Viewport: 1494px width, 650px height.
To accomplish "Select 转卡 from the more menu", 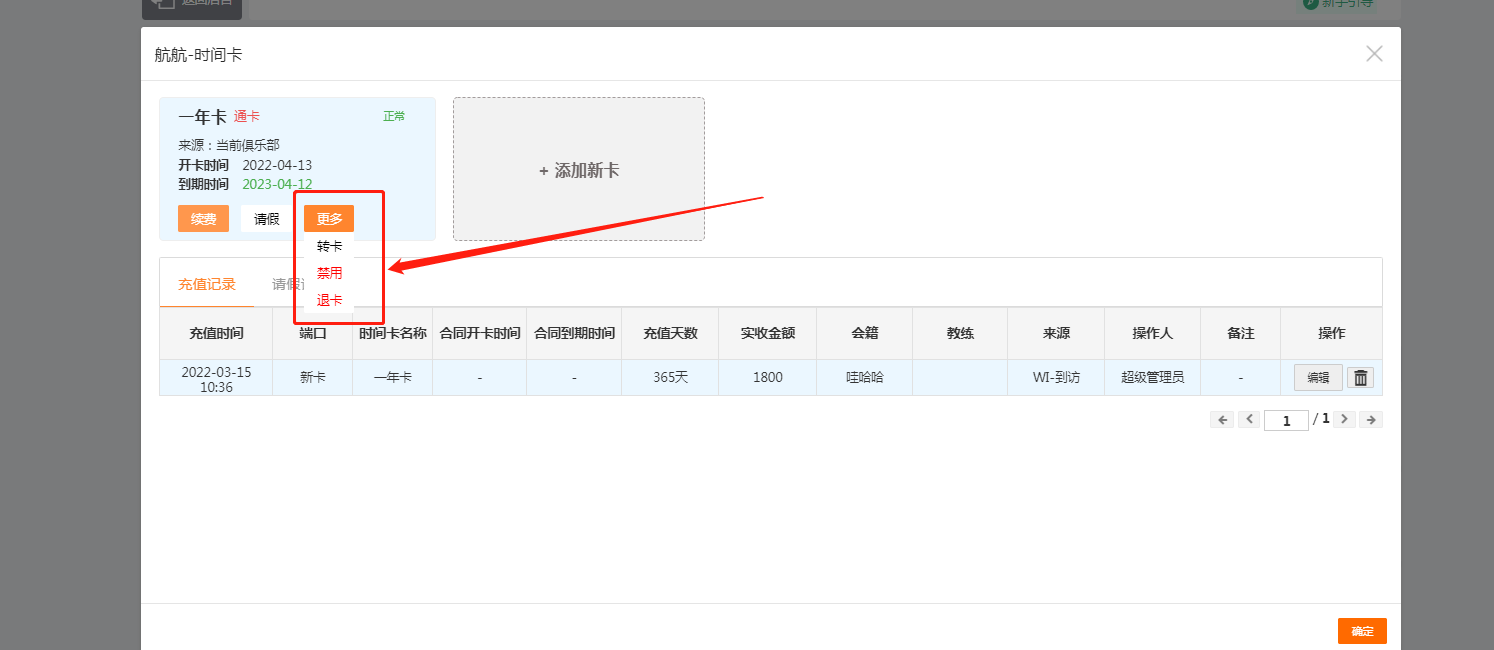I will (x=329, y=246).
